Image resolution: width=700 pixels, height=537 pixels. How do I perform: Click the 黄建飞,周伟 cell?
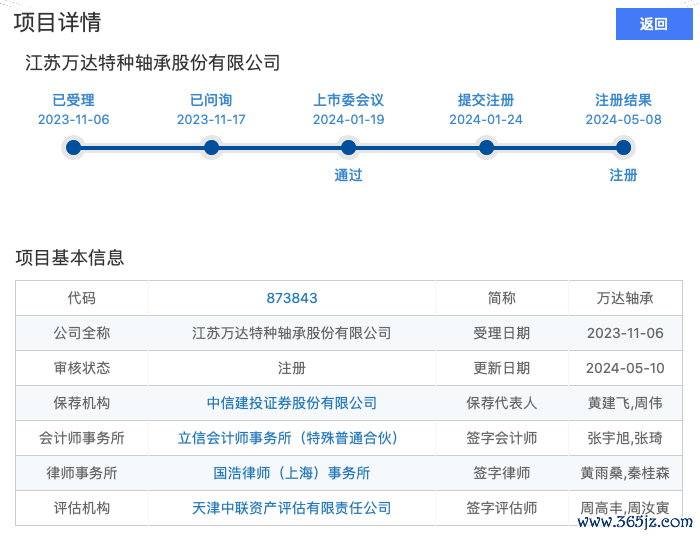(x=625, y=403)
